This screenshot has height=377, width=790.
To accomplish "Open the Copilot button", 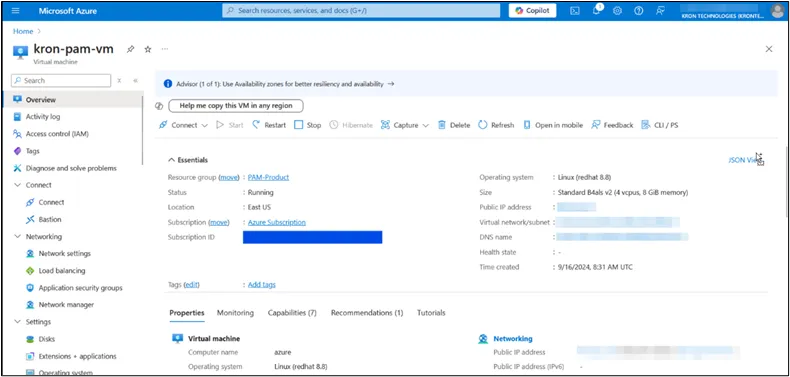I will click(x=532, y=11).
